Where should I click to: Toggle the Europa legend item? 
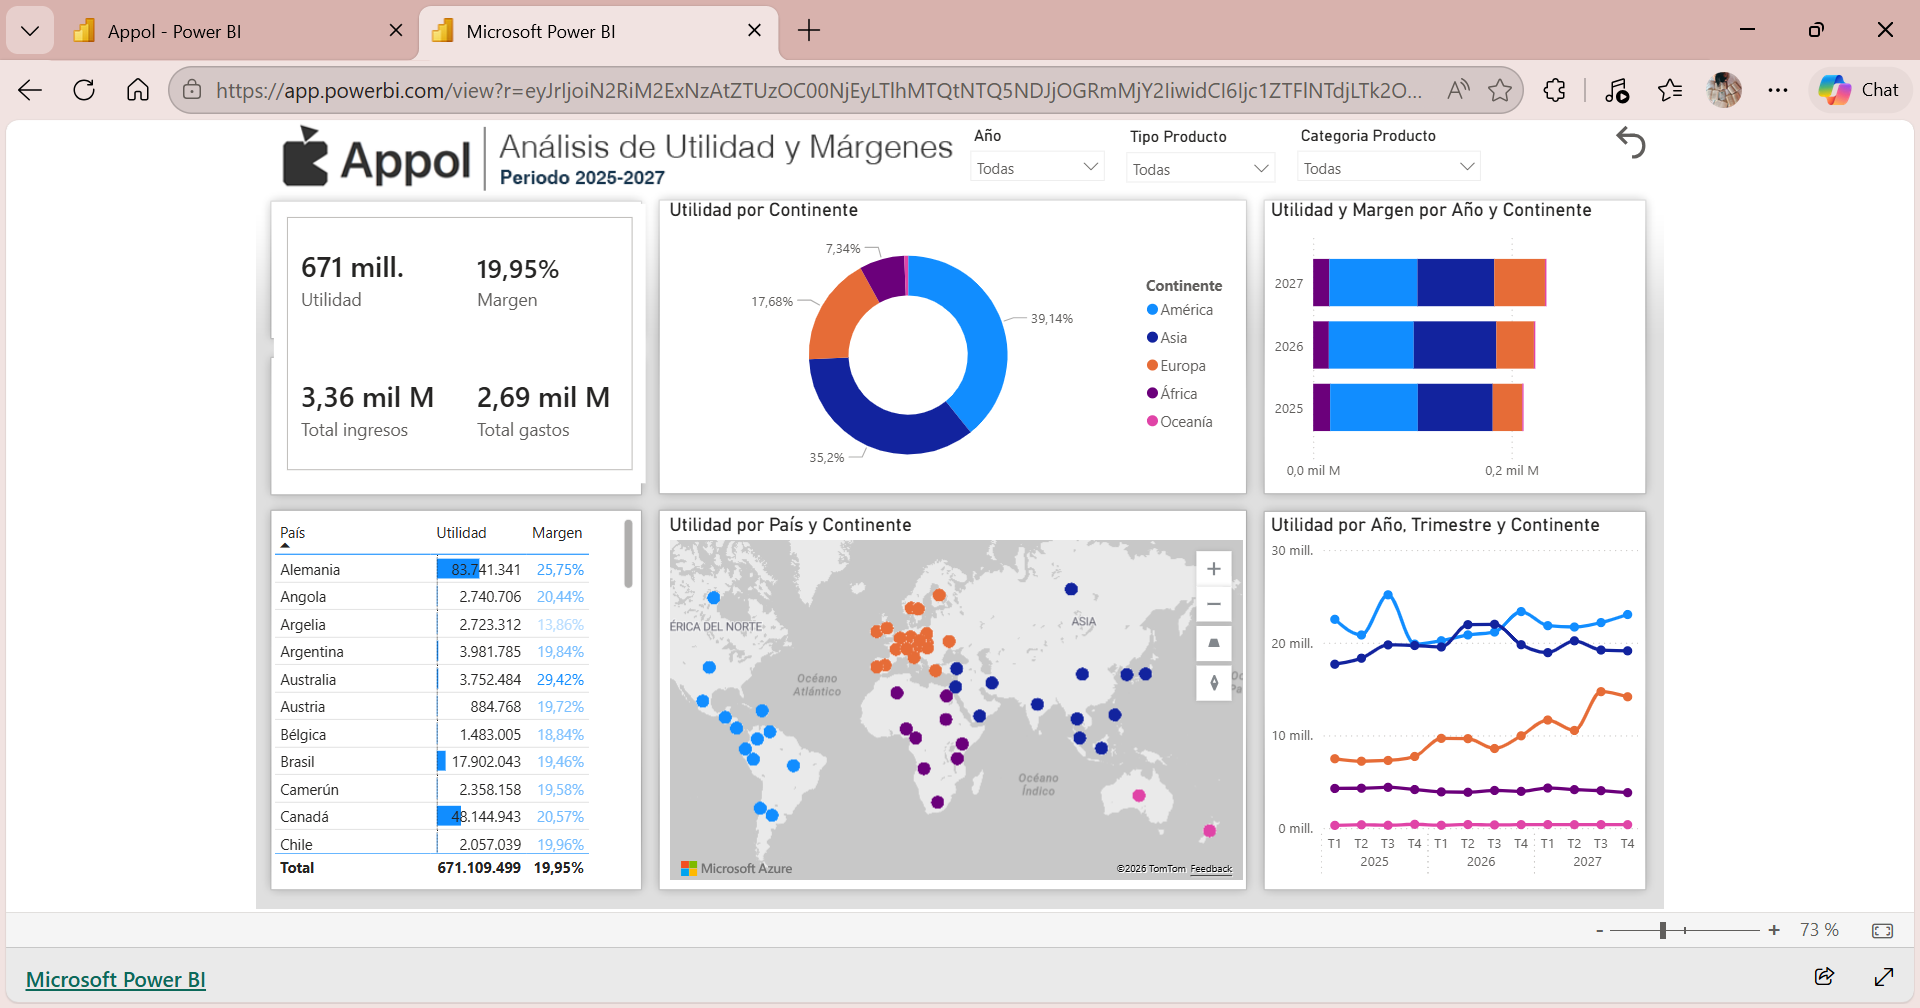pos(1176,366)
